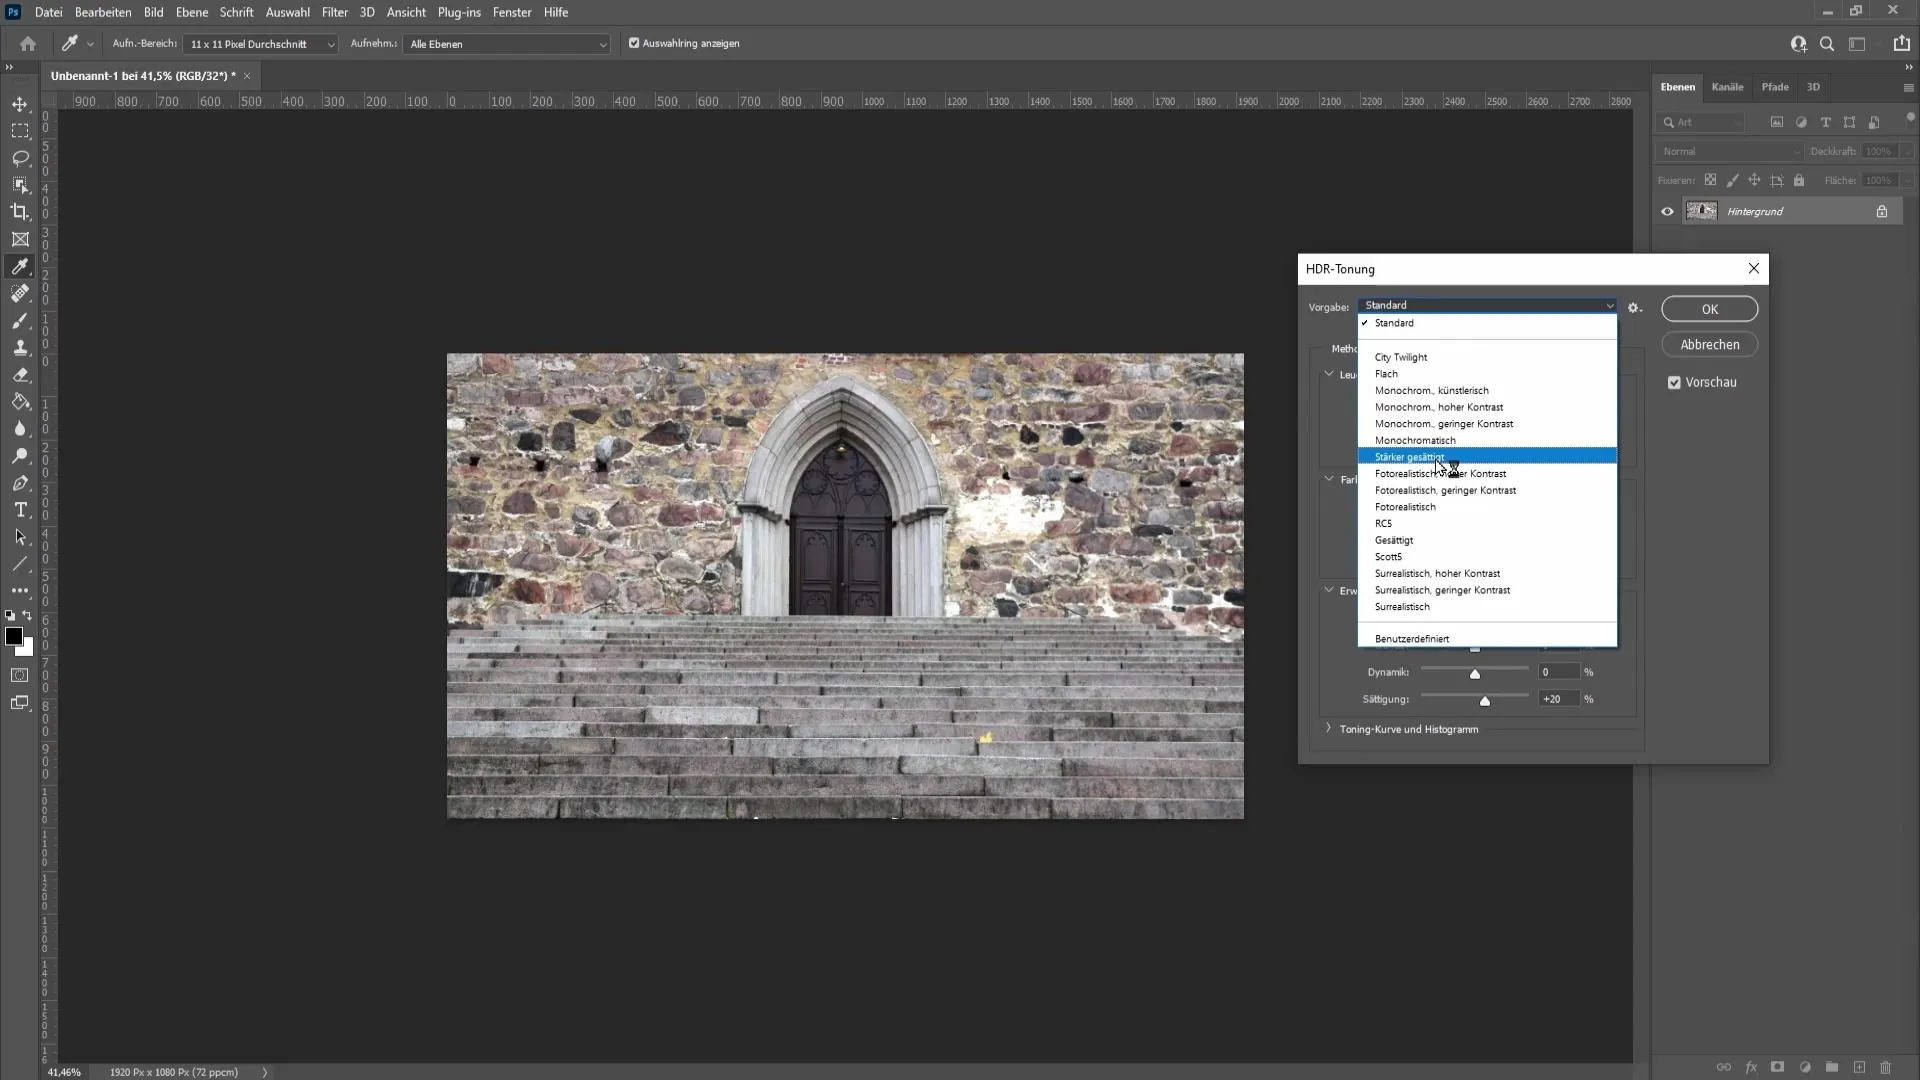Viewport: 1920px width, 1080px height.
Task: Choose Benutzerdefiniert preset entry
Action: point(1487,639)
